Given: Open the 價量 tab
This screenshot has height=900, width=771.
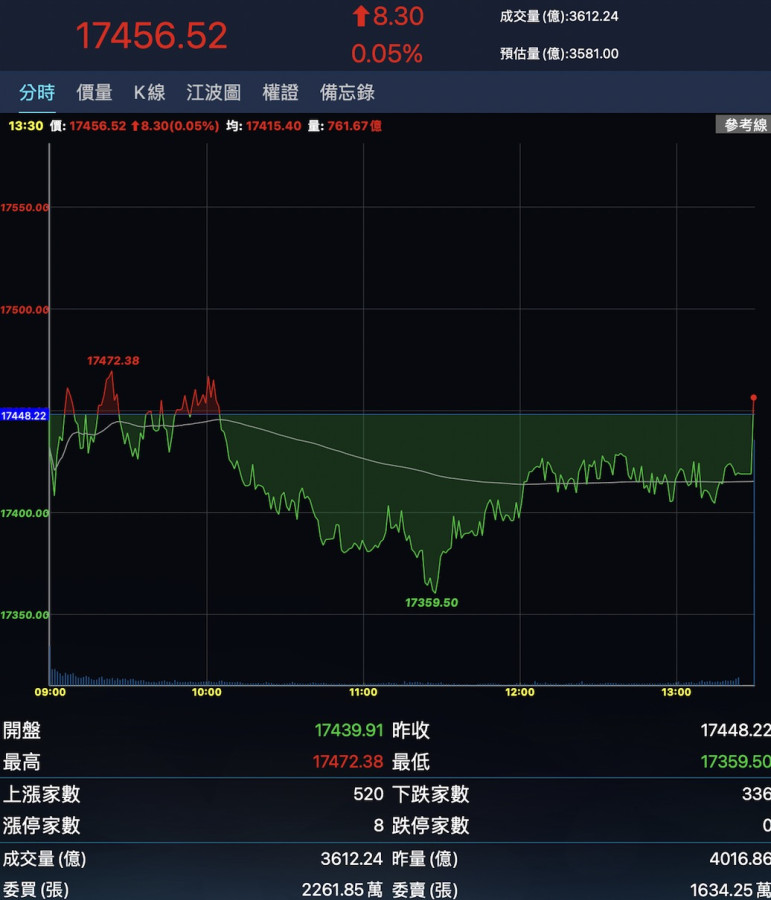Looking at the screenshot, I should click(94, 93).
